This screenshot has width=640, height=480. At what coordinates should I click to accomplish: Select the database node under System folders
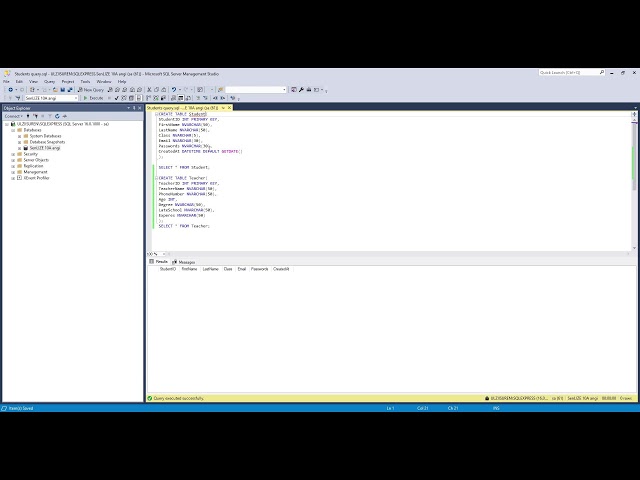point(44,148)
